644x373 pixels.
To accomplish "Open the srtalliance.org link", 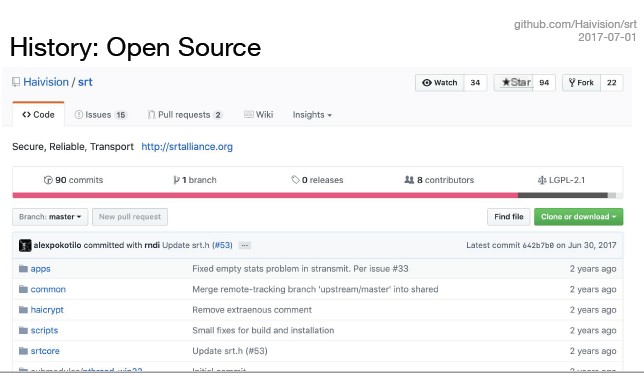I will [187, 147].
